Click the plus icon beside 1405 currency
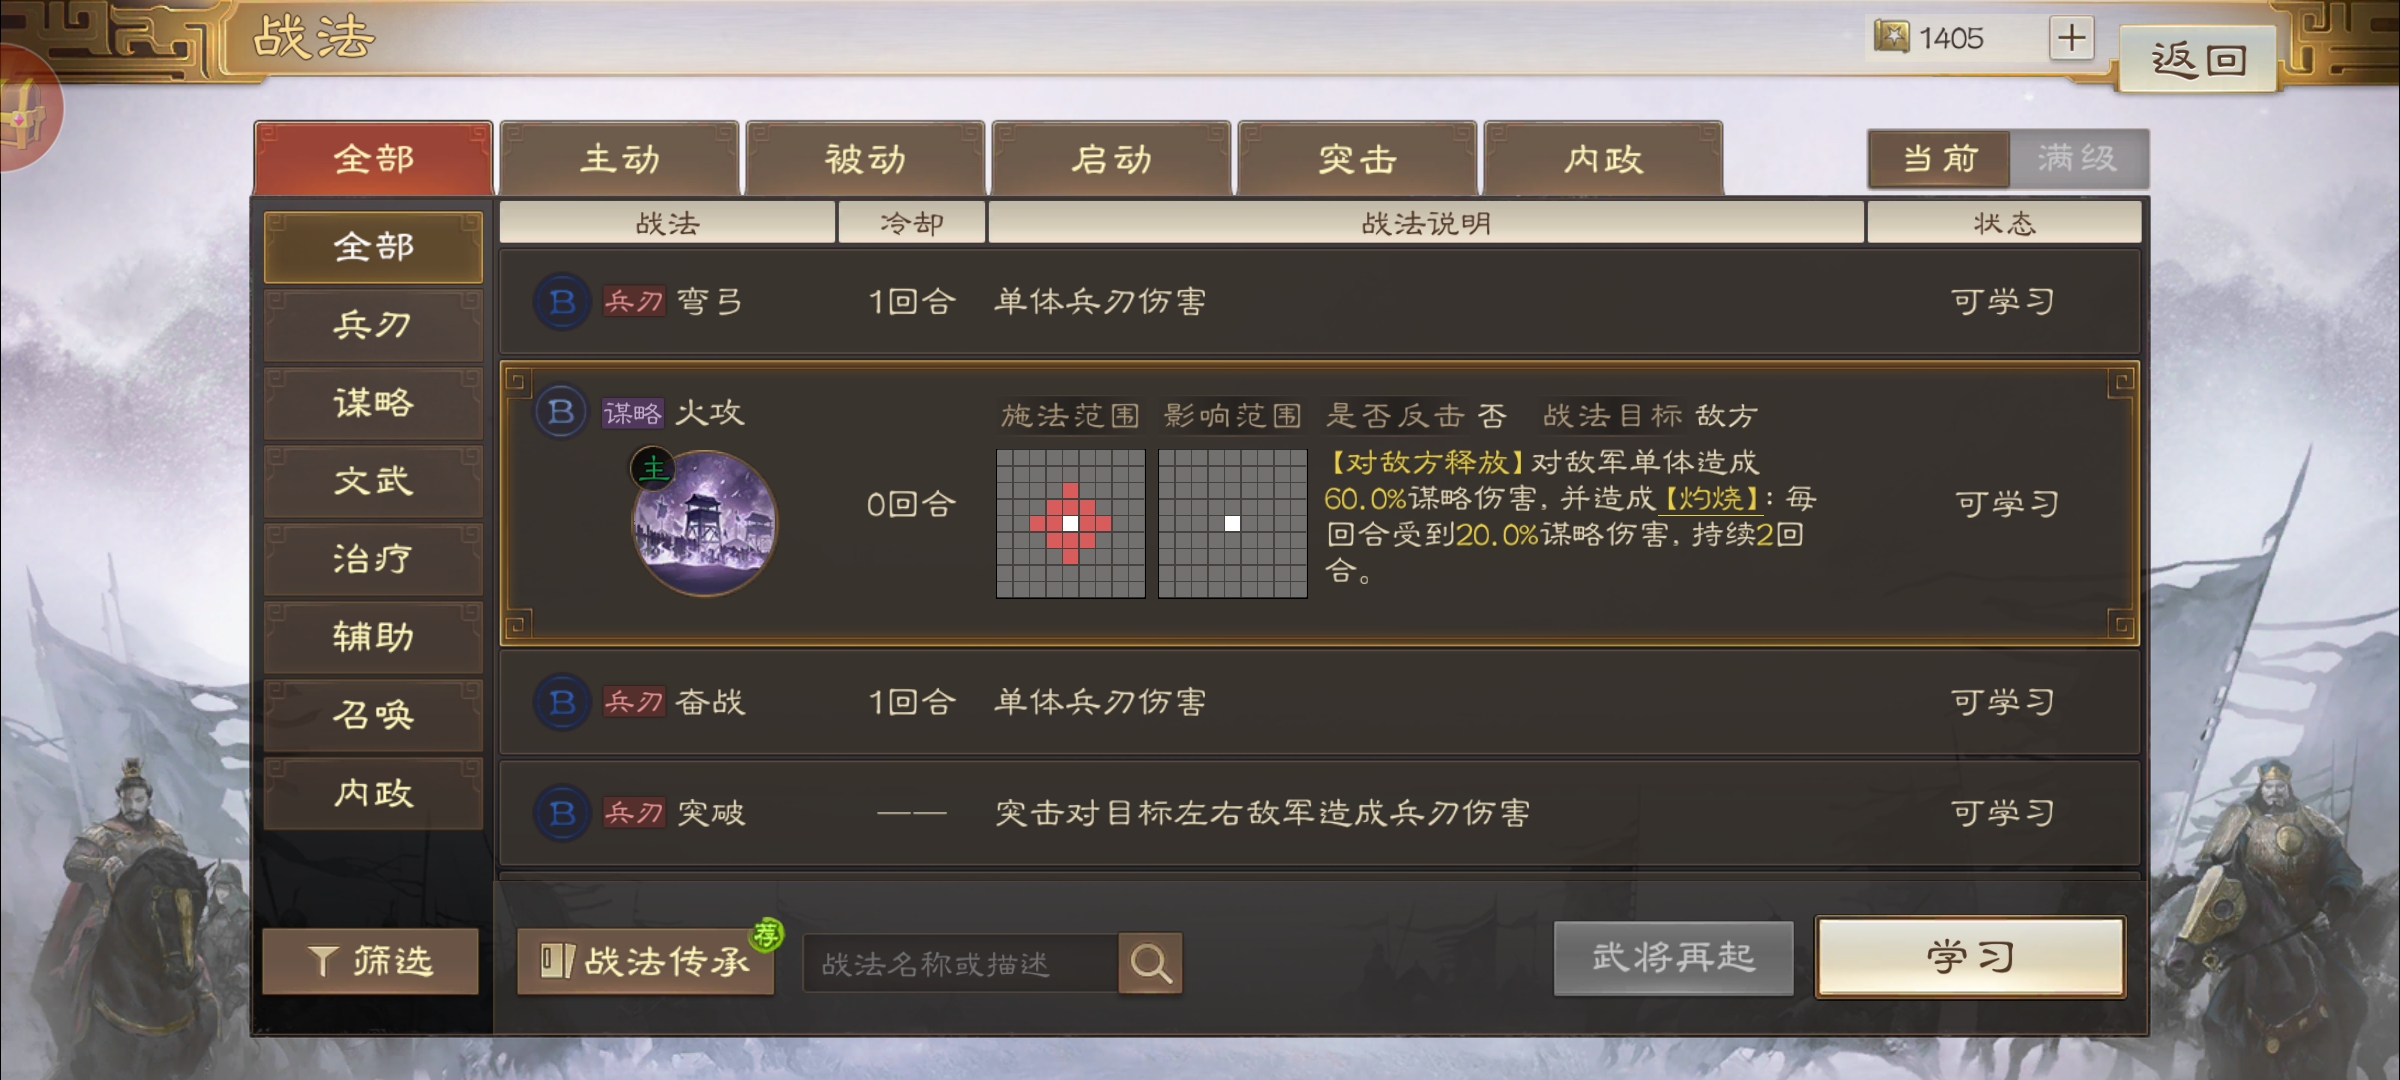2400x1080 pixels. [x=2071, y=39]
